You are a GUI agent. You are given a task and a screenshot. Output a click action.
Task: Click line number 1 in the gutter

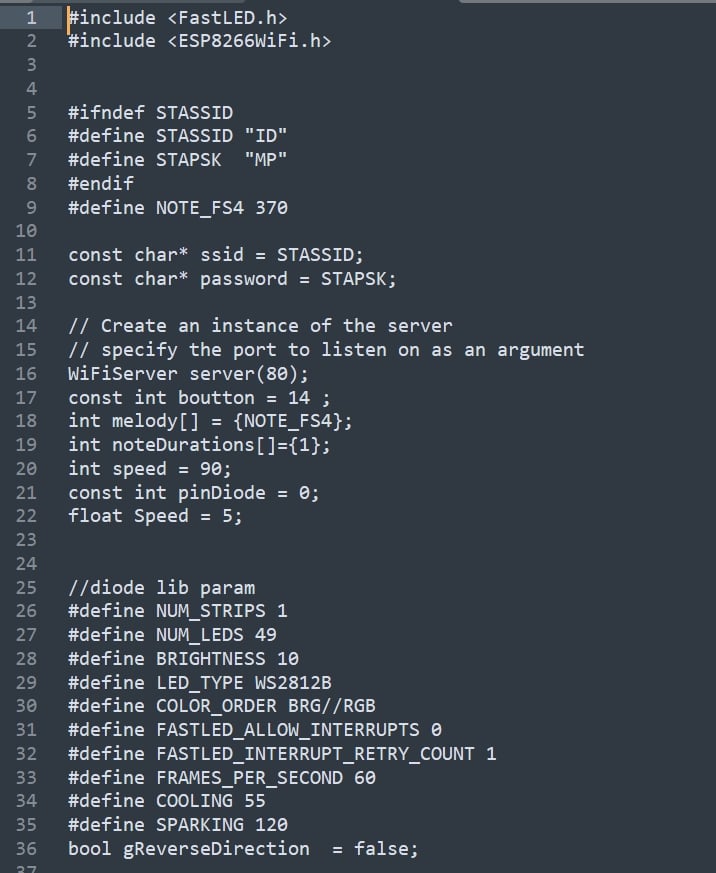31,18
